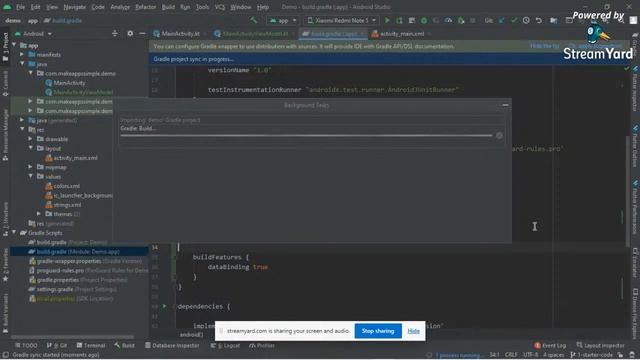Toggle the Build Variants side tab
640x360 pixels.
click(x=5, y=313)
